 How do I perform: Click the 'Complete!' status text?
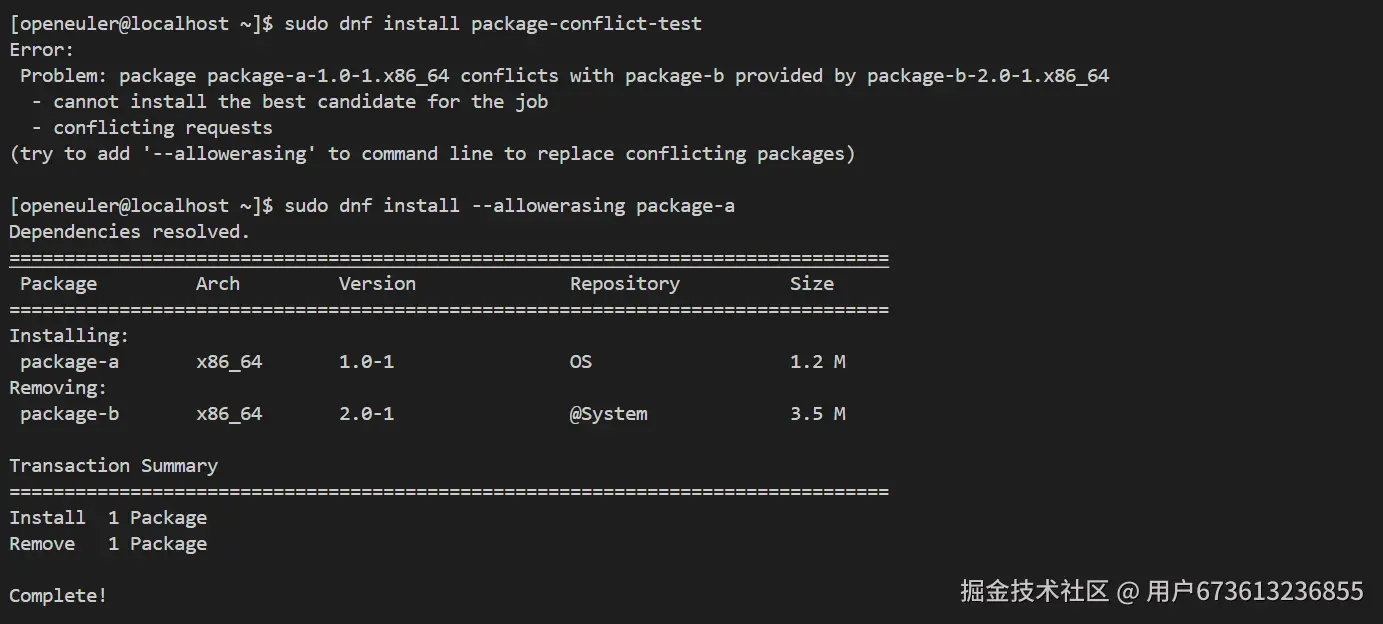click(58, 595)
